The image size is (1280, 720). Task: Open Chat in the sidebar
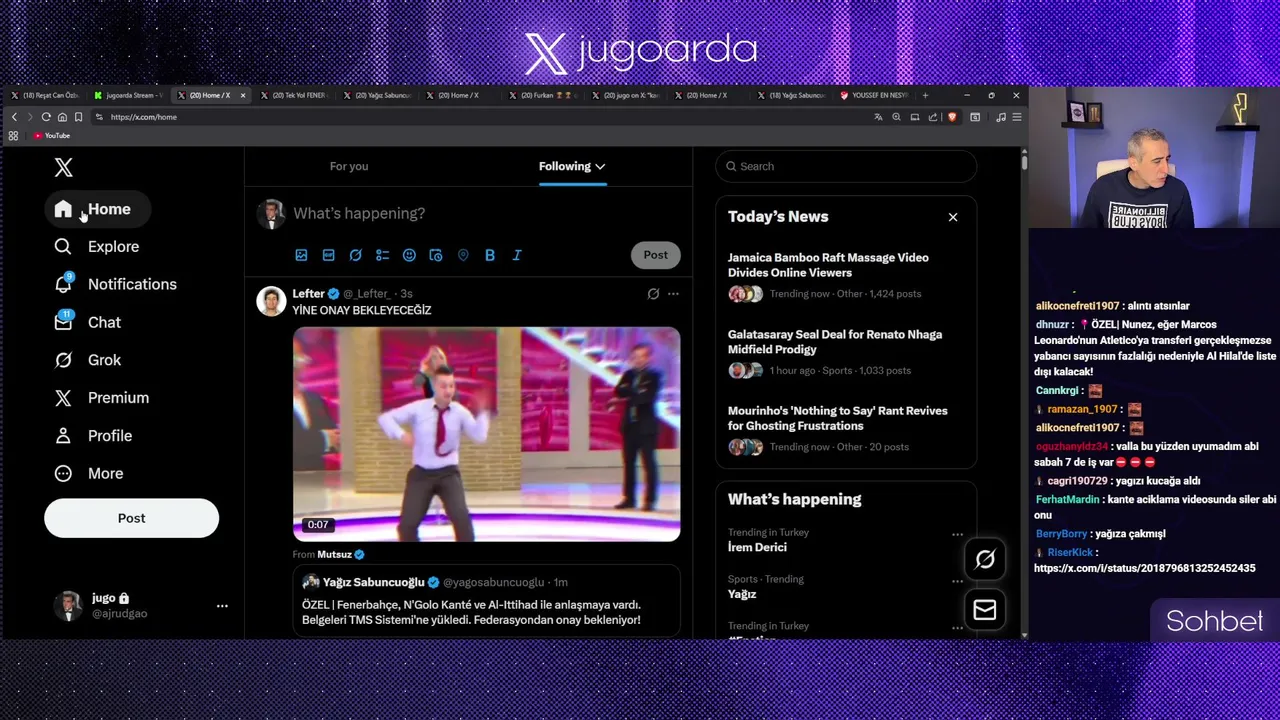[88, 322]
